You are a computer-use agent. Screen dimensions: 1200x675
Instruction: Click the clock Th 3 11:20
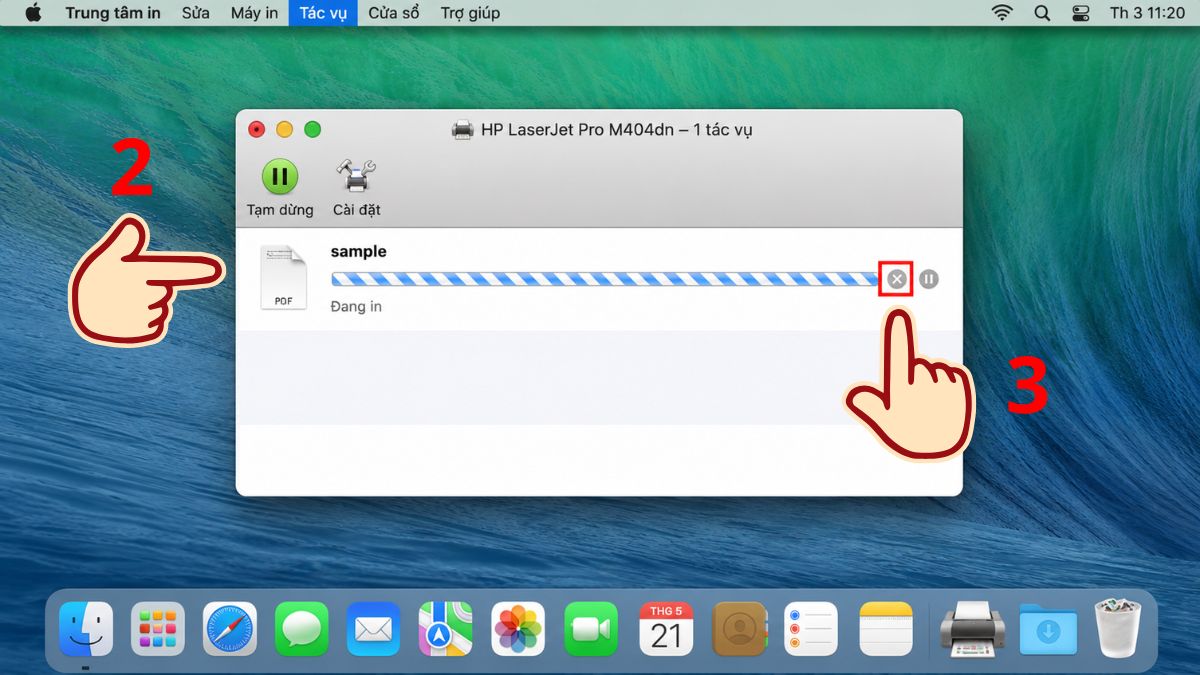click(1146, 13)
